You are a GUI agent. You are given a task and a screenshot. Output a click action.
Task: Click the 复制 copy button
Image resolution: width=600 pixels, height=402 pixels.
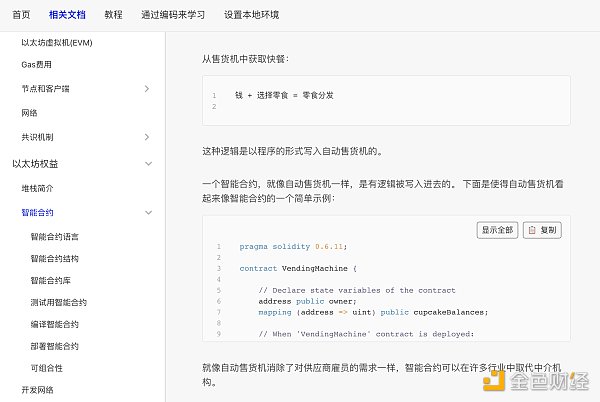542,229
